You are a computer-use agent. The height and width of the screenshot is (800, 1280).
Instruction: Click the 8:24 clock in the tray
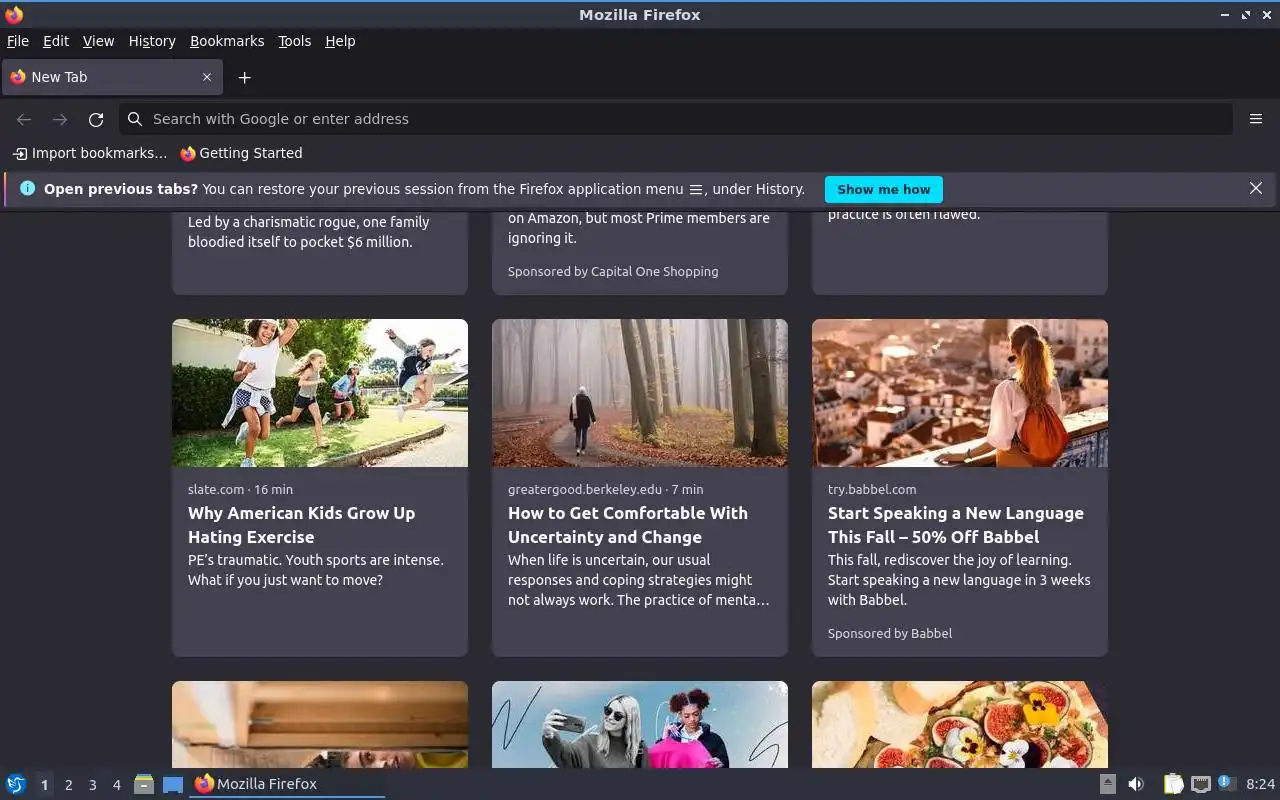click(x=1261, y=784)
